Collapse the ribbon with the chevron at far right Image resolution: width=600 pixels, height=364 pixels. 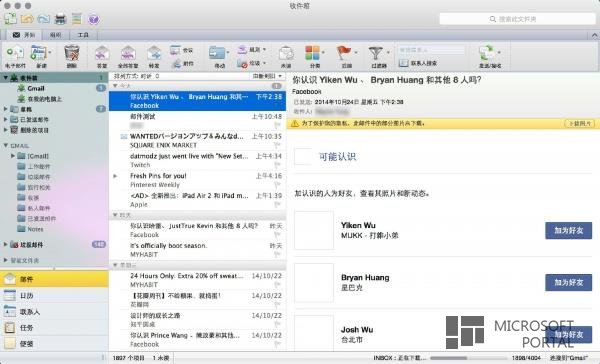(x=595, y=36)
